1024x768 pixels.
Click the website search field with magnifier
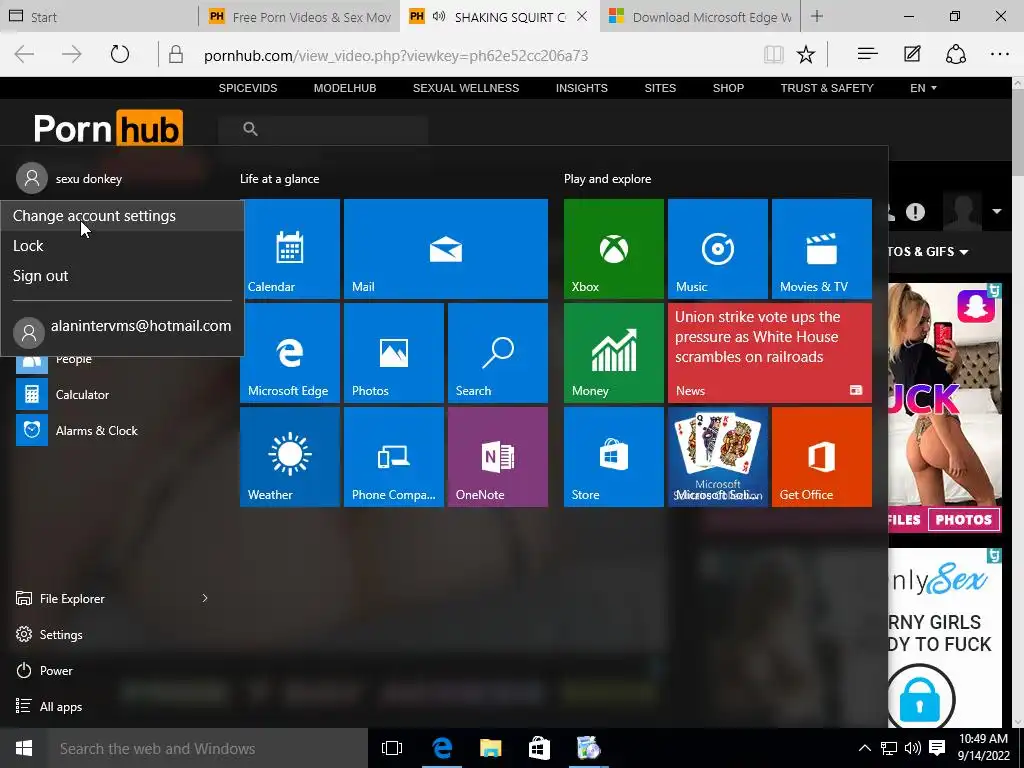click(323, 129)
